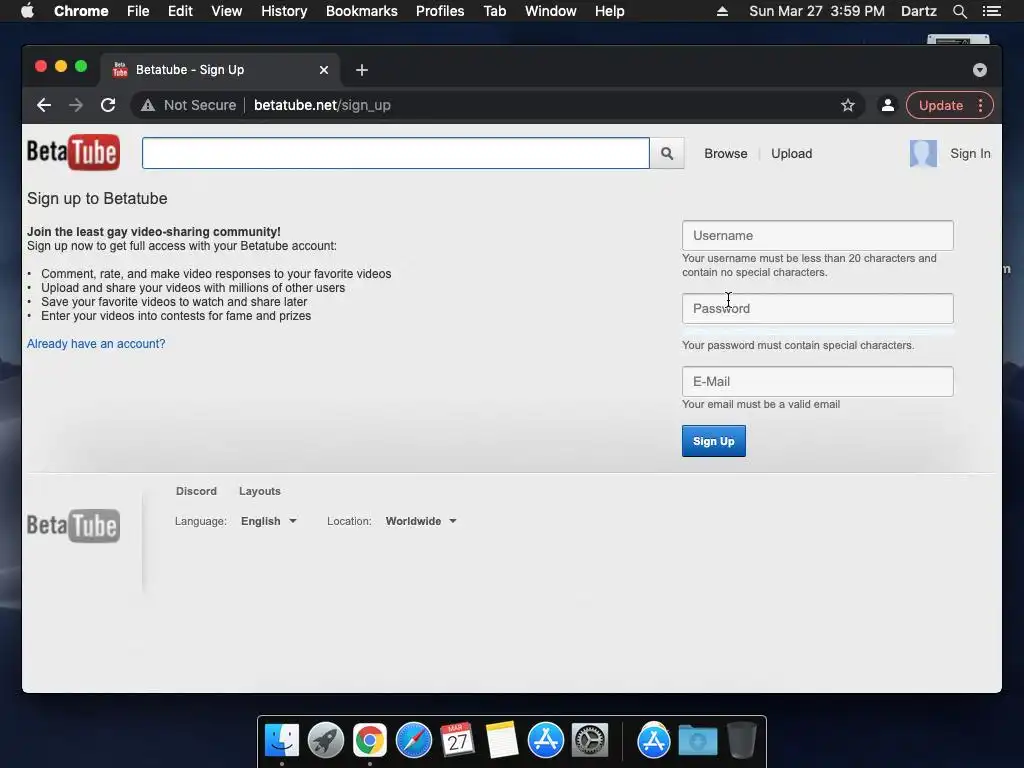Open a new tab with plus button
This screenshot has height=768, width=1024.
(x=362, y=70)
